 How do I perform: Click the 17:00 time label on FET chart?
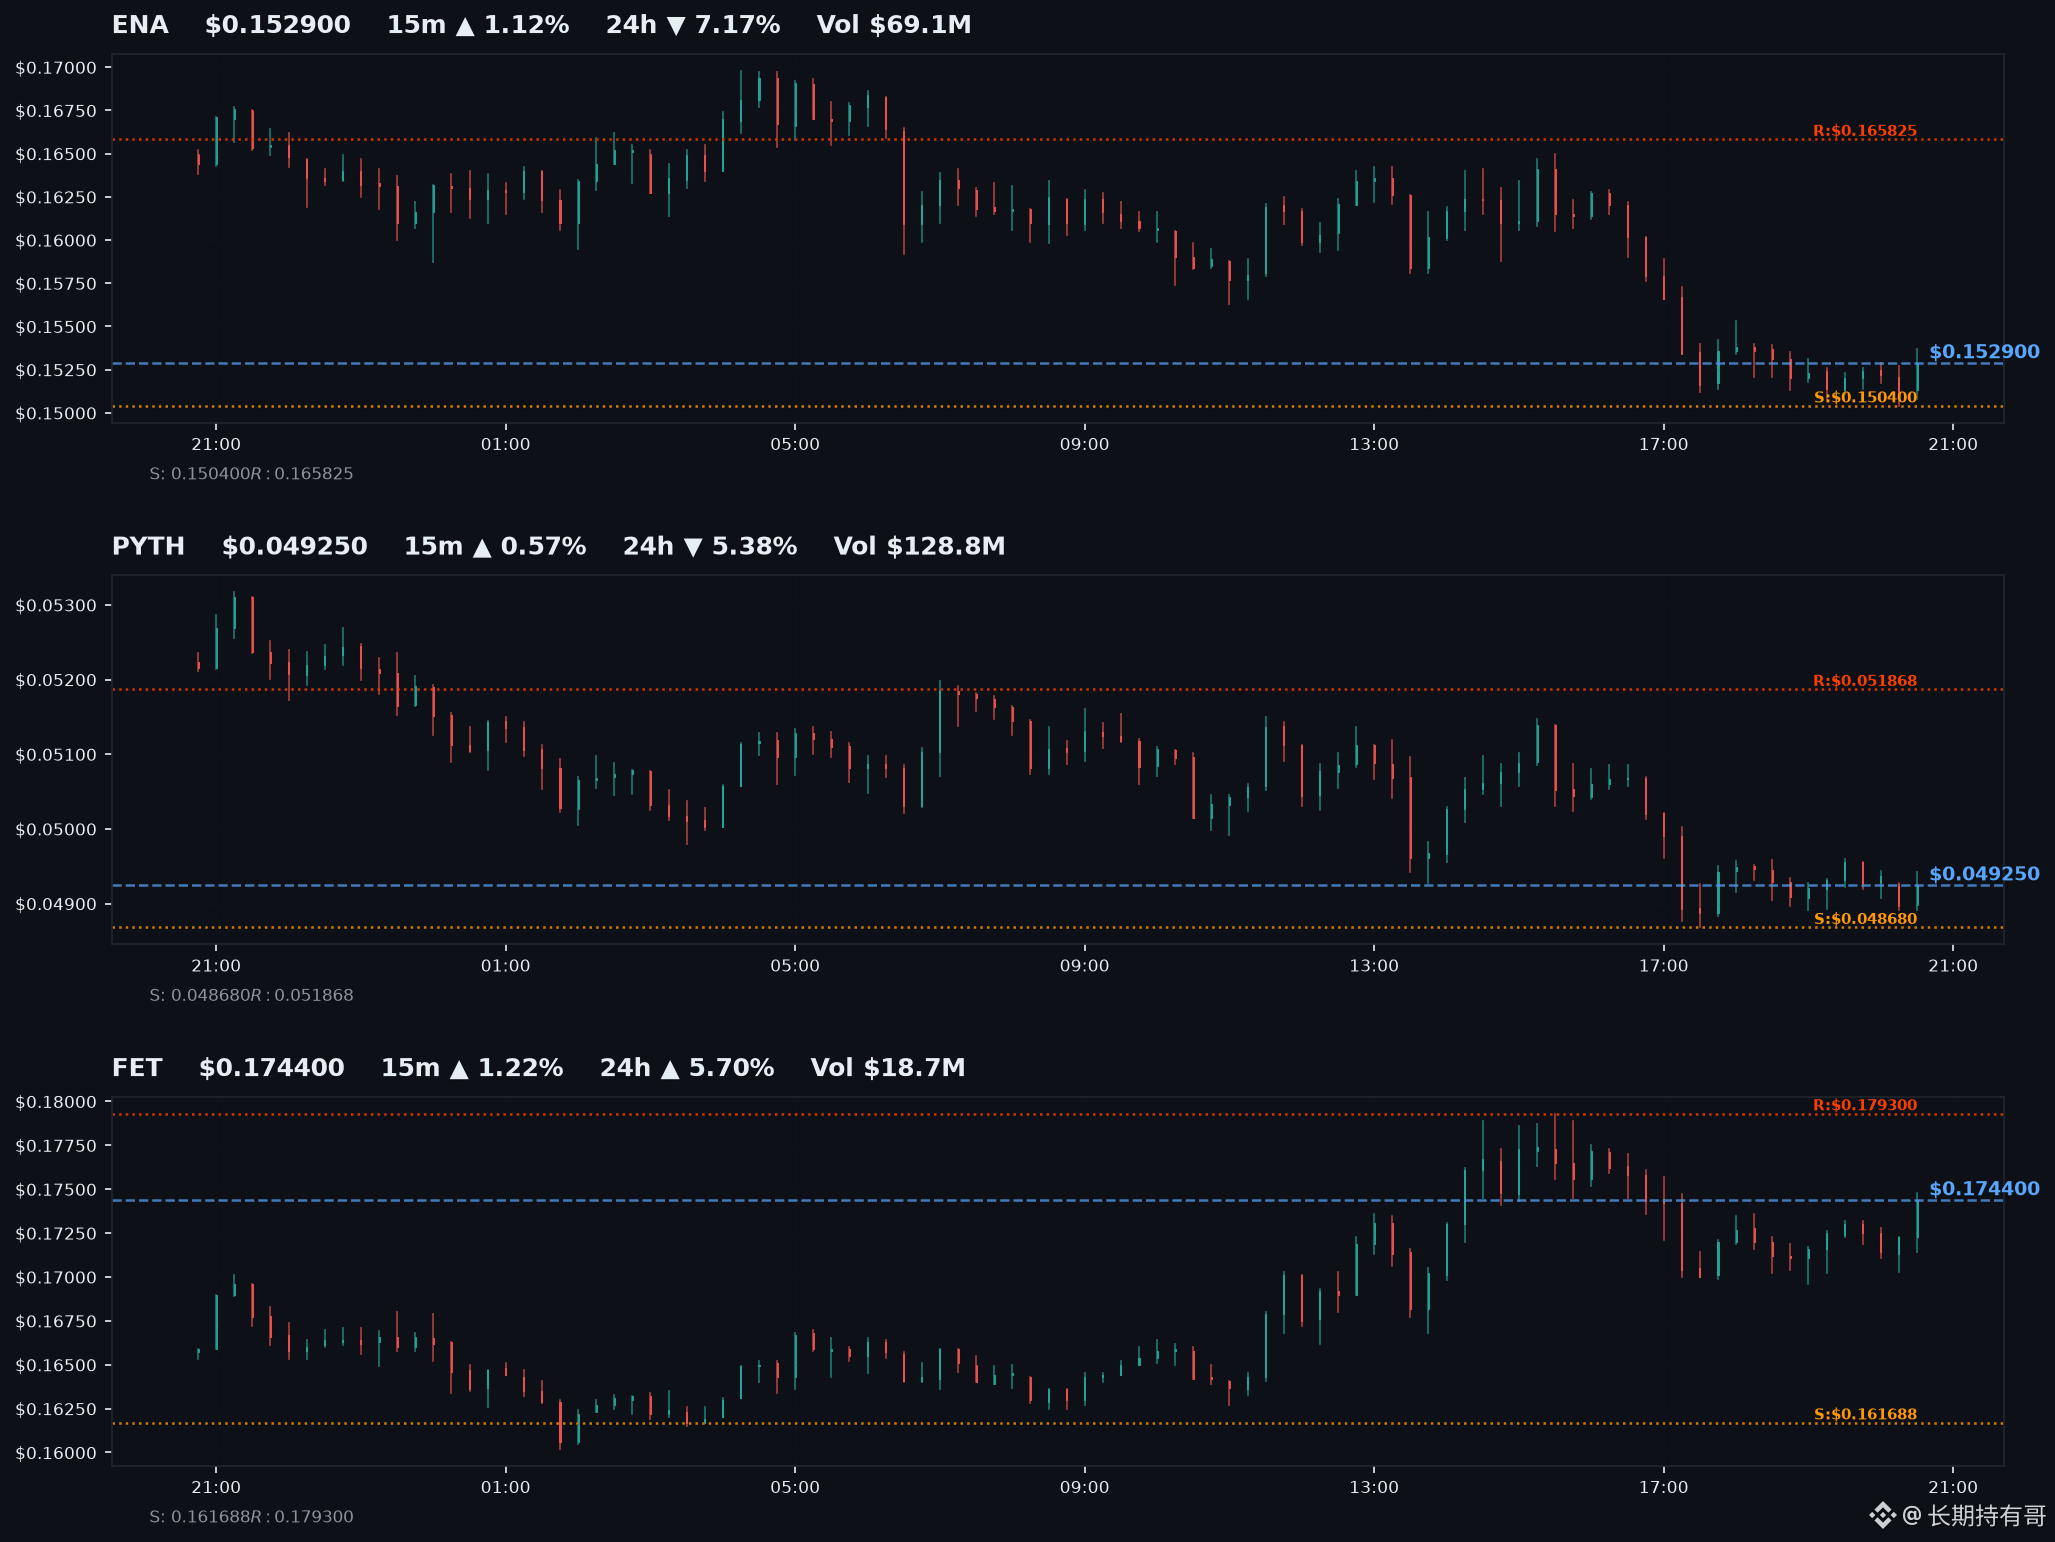pyautogui.click(x=1663, y=1487)
